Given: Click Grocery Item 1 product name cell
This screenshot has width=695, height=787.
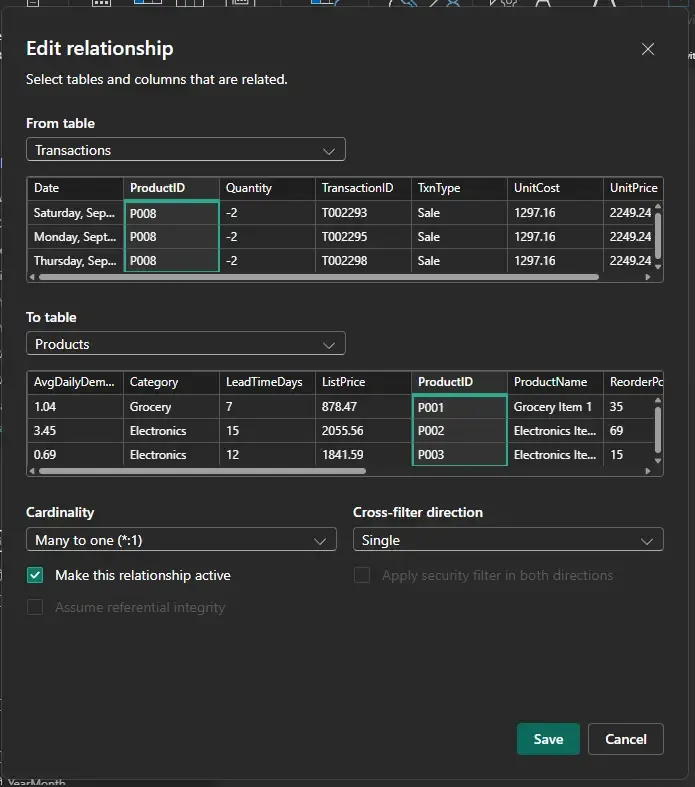Looking at the screenshot, I should tap(555, 407).
